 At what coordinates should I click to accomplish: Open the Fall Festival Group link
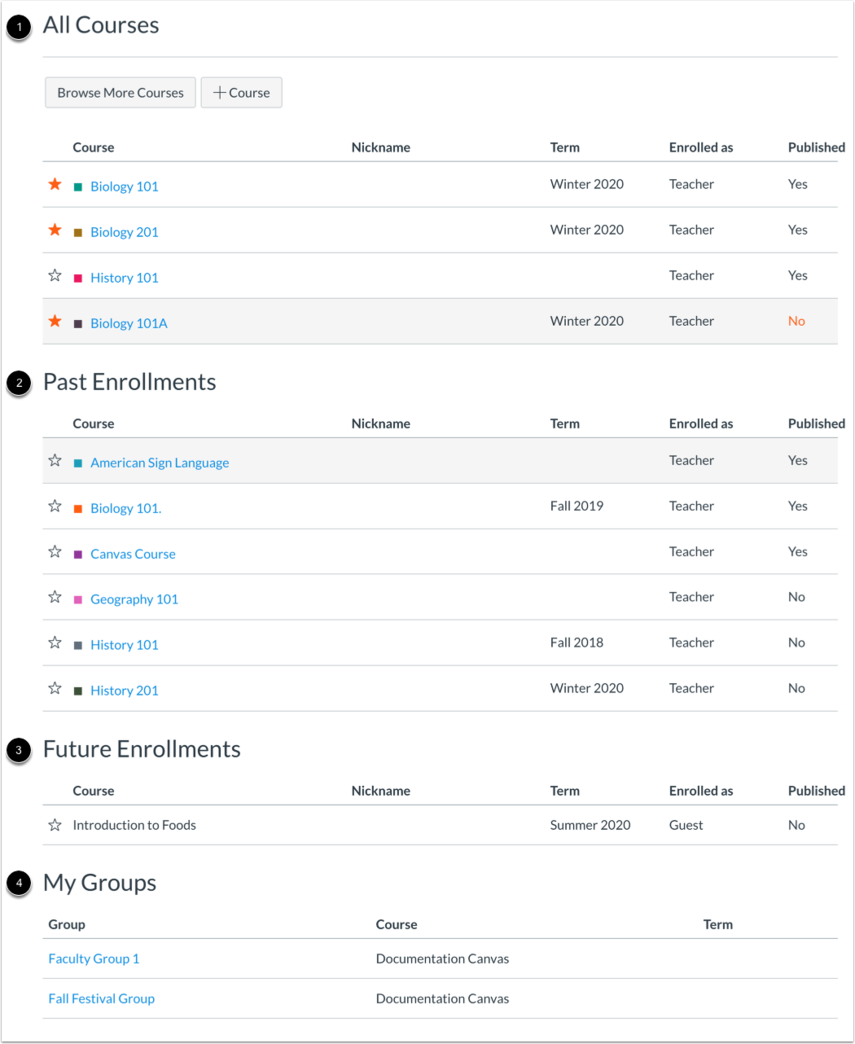pos(101,999)
